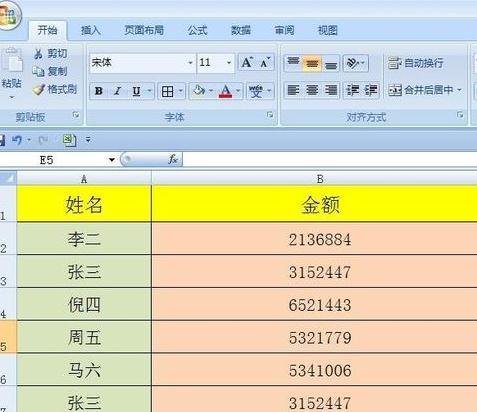
Task: Center text horizontally
Action: tap(312, 90)
